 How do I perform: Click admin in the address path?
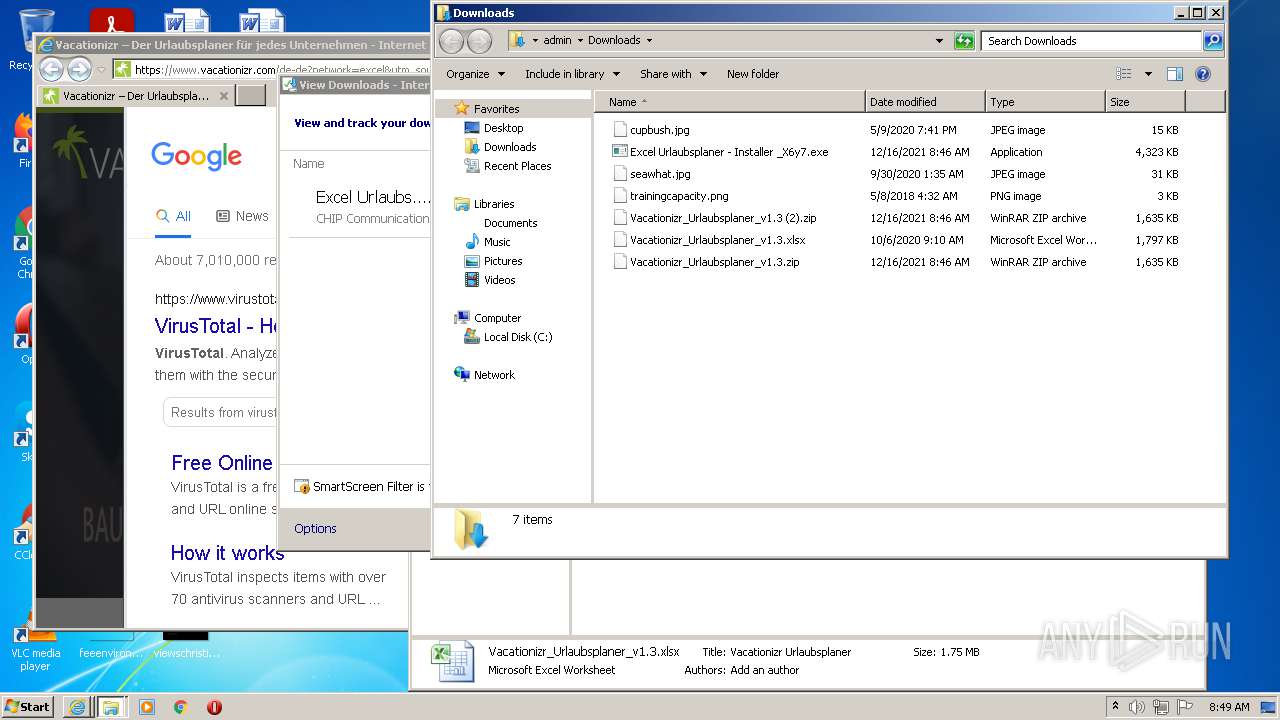pyautogui.click(x=557, y=41)
